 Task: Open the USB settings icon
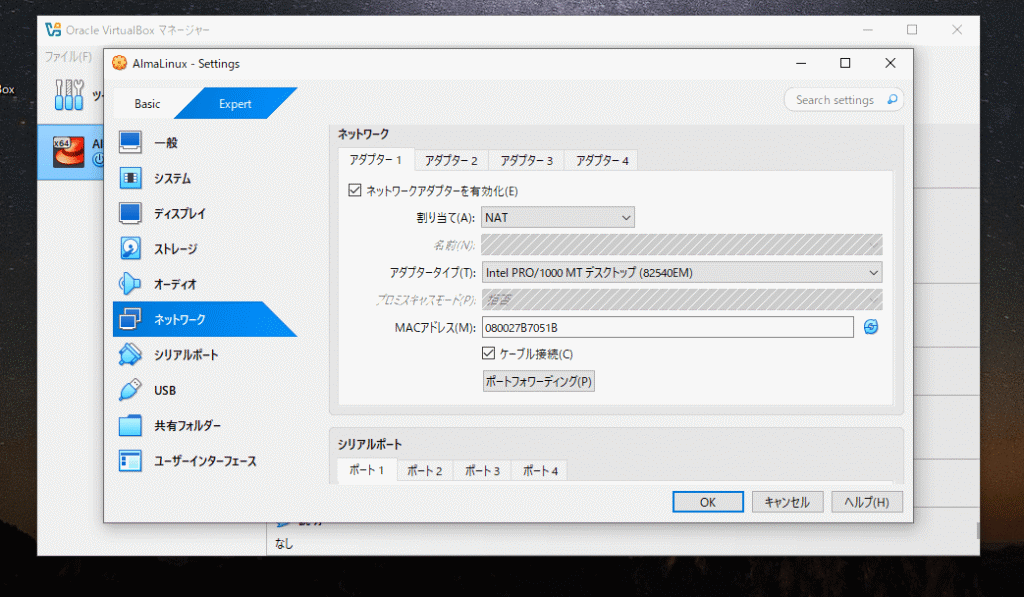point(130,390)
